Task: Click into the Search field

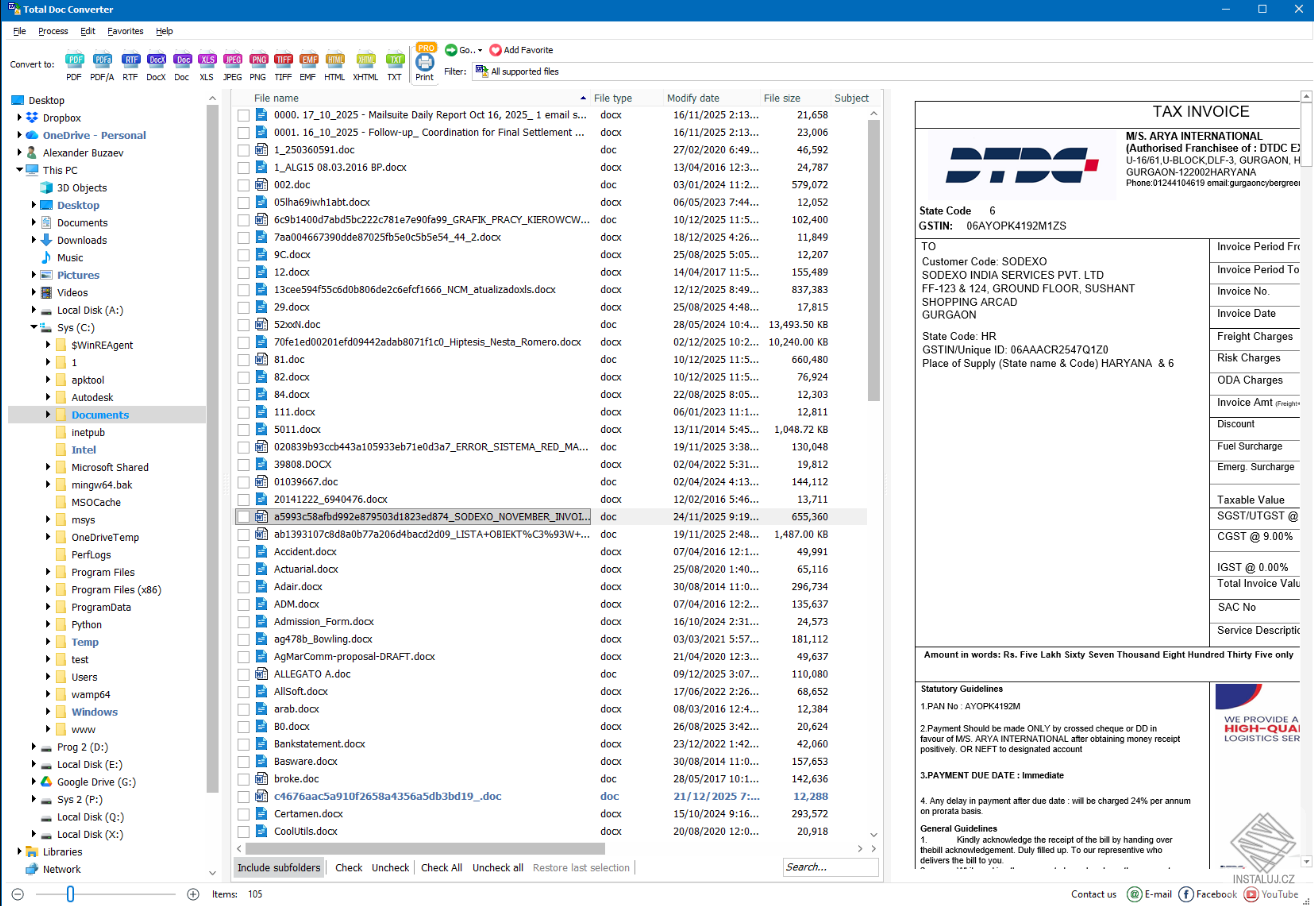Action: [830, 867]
